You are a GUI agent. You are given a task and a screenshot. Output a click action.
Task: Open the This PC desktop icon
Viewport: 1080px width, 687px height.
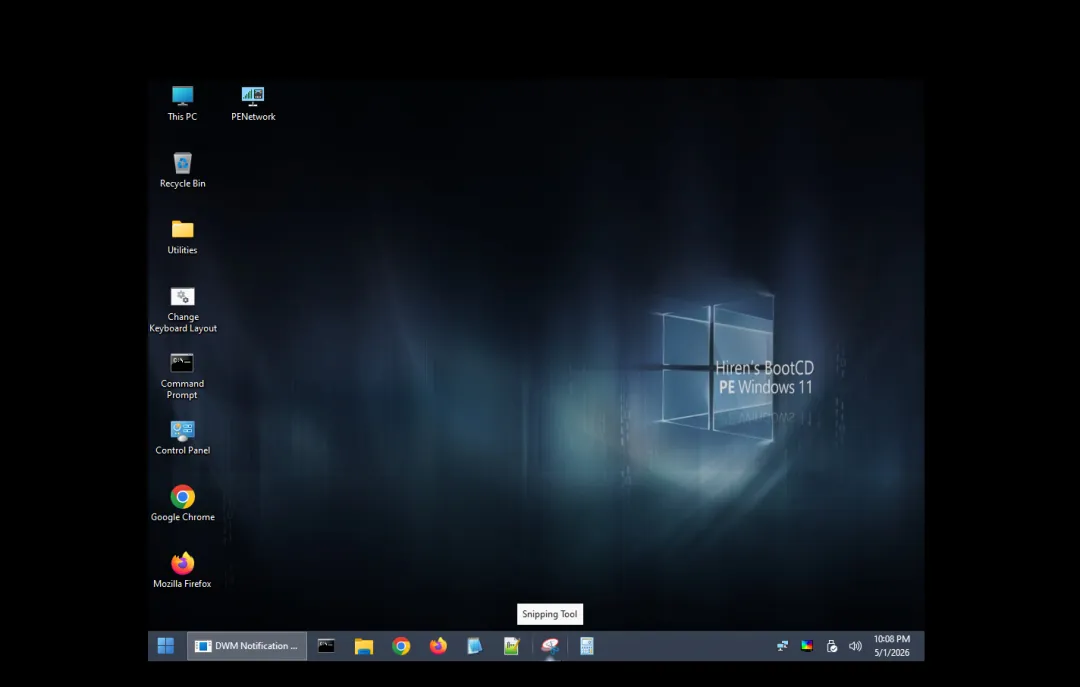click(x=183, y=103)
